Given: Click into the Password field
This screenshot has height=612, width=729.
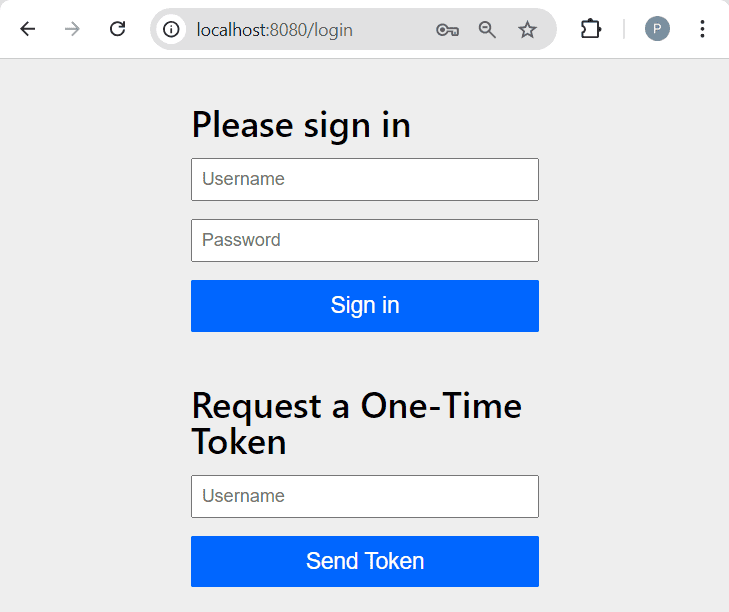Looking at the screenshot, I should (x=365, y=240).
